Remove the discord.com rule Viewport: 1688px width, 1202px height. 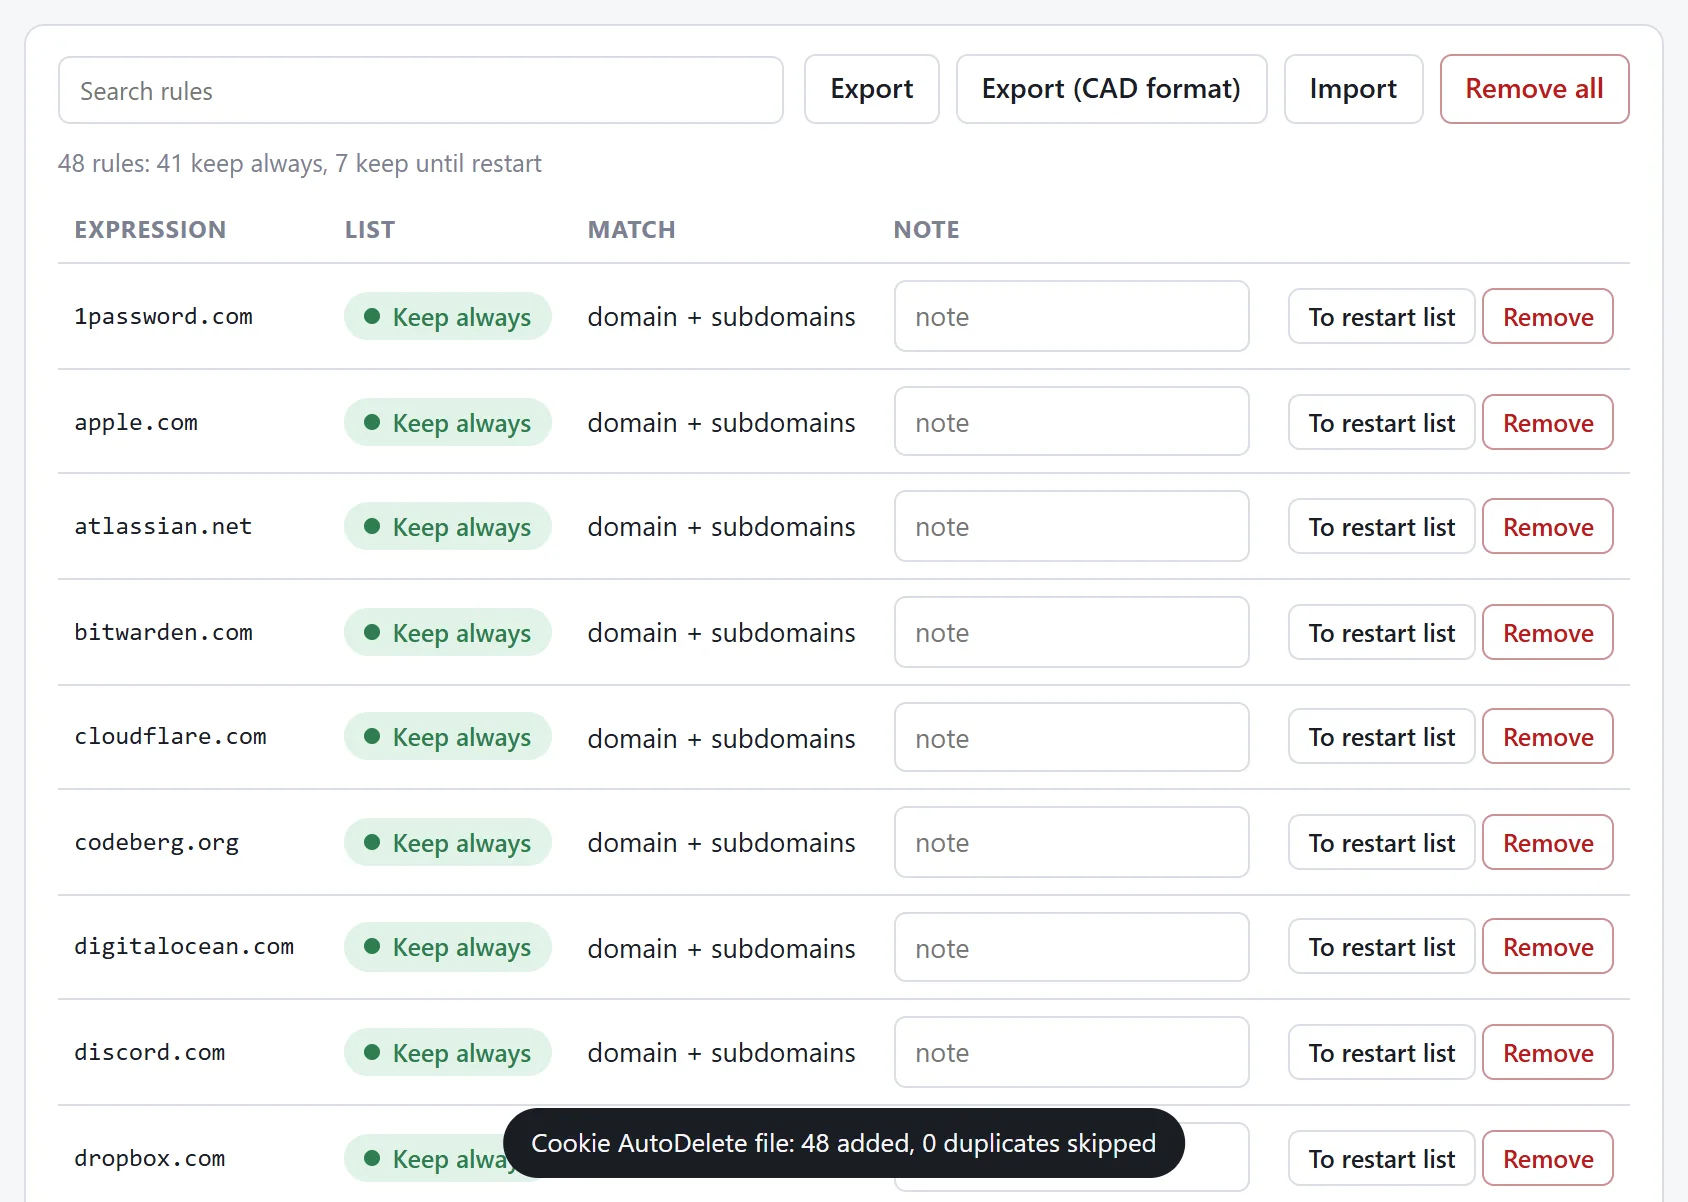pyautogui.click(x=1547, y=1053)
